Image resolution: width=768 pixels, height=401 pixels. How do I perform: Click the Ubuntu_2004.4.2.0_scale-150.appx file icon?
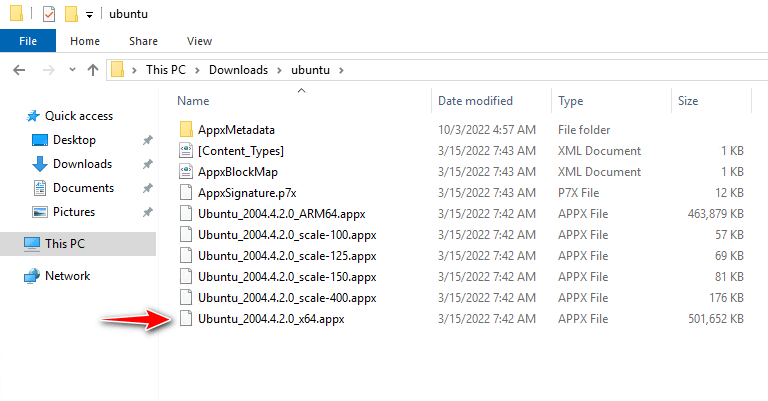[x=186, y=277]
